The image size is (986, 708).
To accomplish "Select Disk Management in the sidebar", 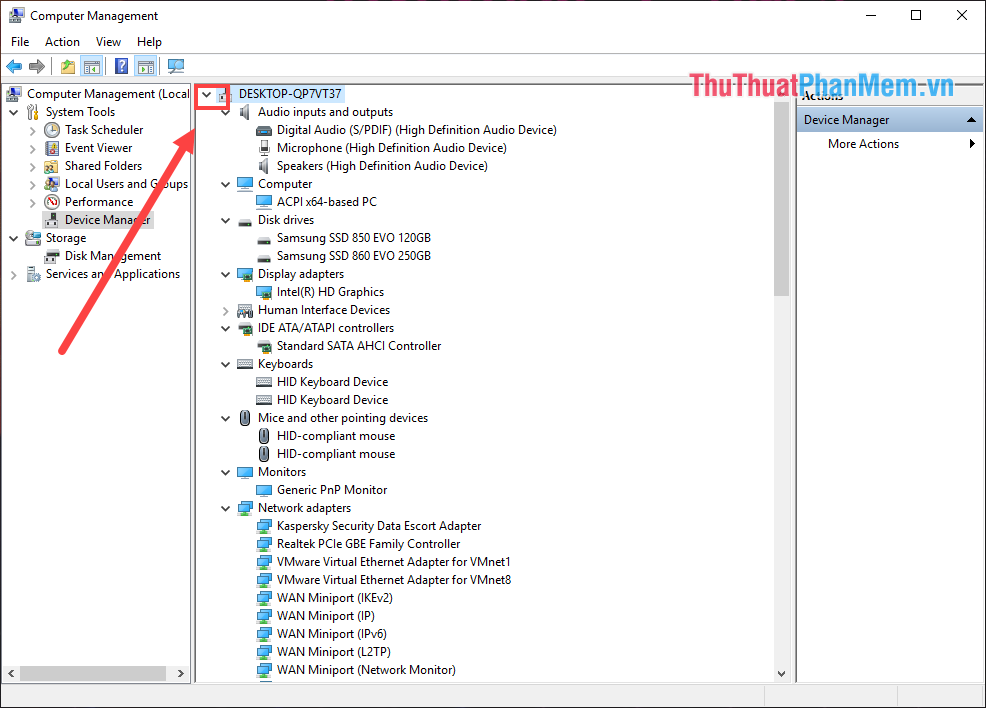I will coord(106,255).
